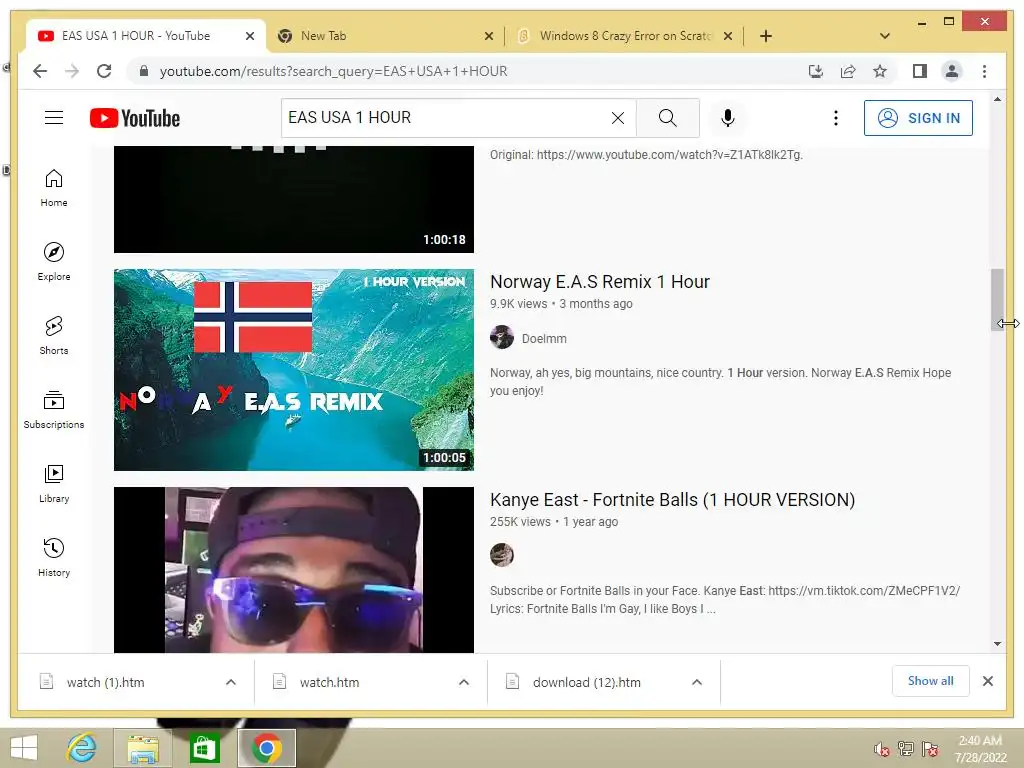This screenshot has height=768, width=1024.
Task: Click the install app icon in address bar
Action: pyautogui.click(x=816, y=71)
